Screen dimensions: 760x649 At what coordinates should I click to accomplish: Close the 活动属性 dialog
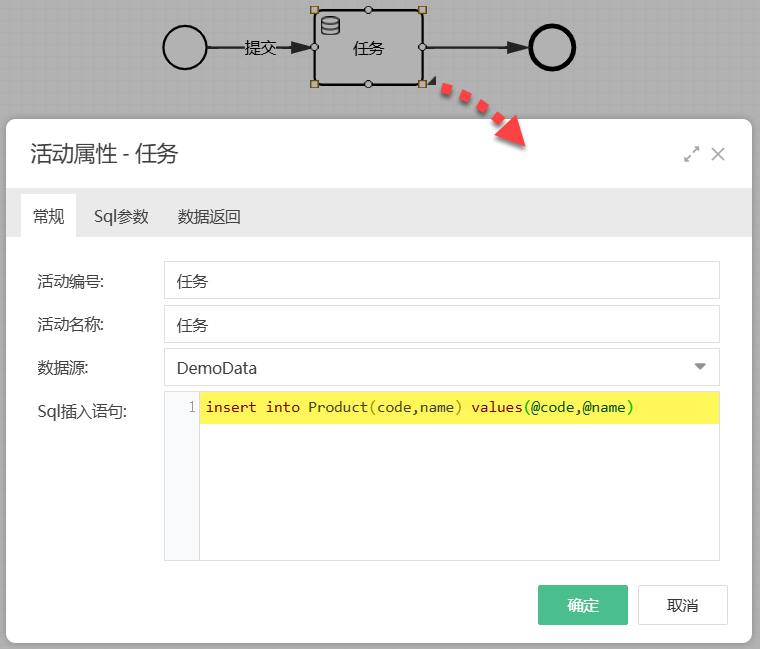coord(718,154)
